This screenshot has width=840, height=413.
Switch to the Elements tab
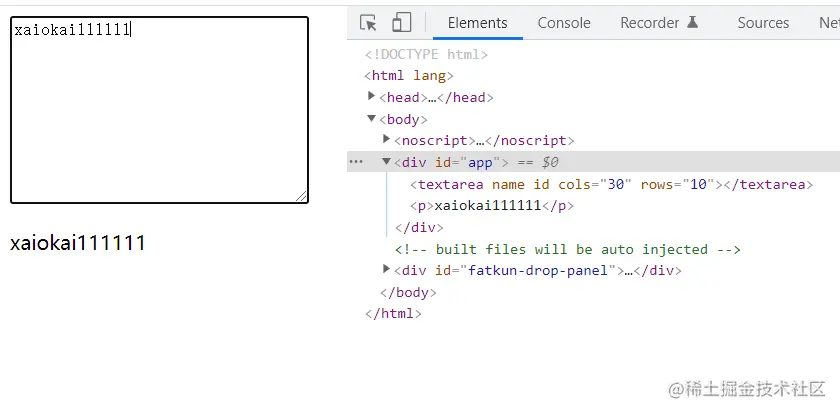pos(477,23)
